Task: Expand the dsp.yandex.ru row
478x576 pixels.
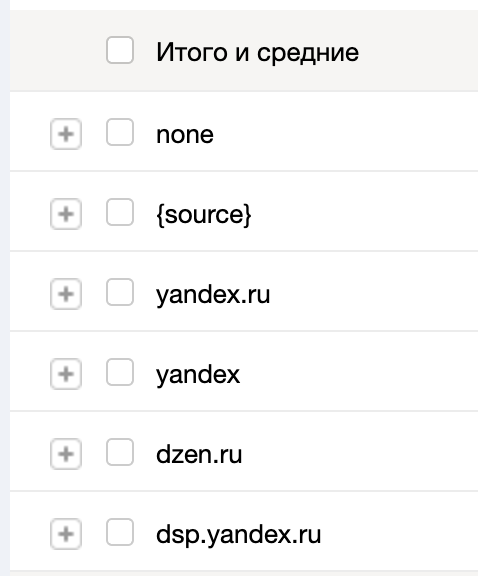Action: [66, 534]
